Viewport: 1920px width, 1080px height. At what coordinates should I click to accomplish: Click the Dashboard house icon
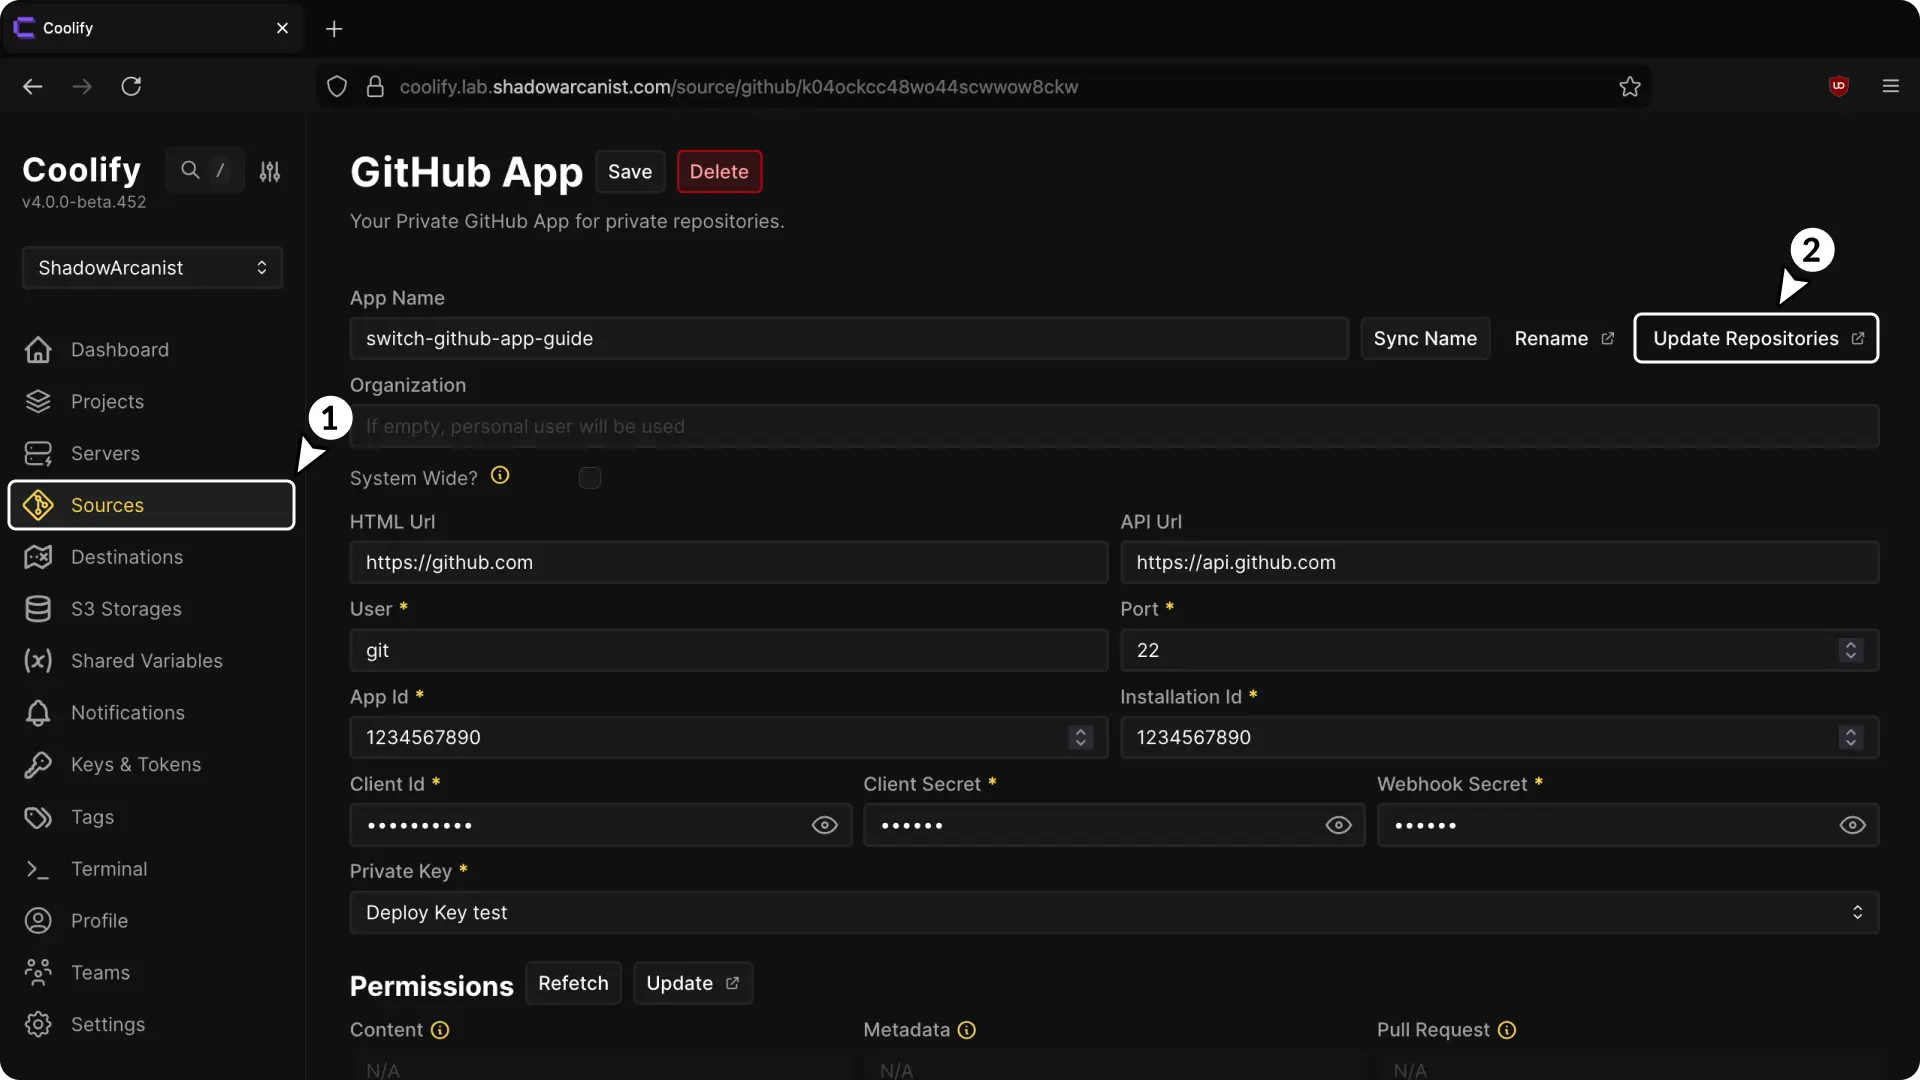pos(38,350)
